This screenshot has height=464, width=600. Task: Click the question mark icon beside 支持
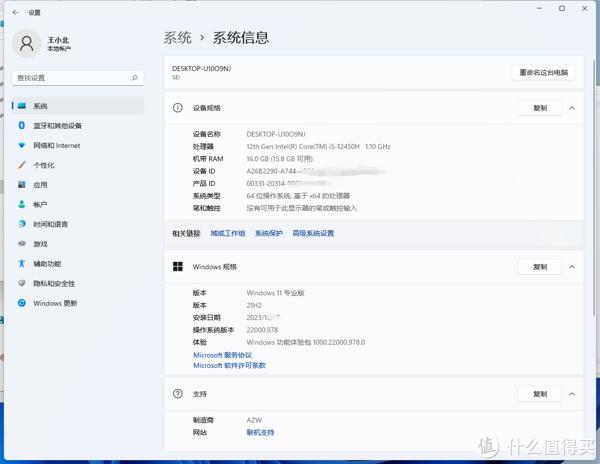[x=178, y=394]
